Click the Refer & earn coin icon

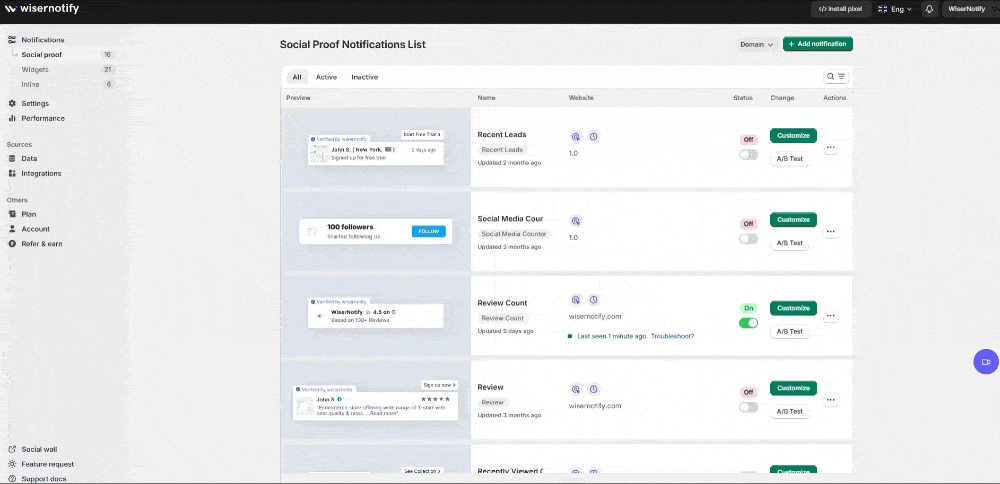coord(11,244)
